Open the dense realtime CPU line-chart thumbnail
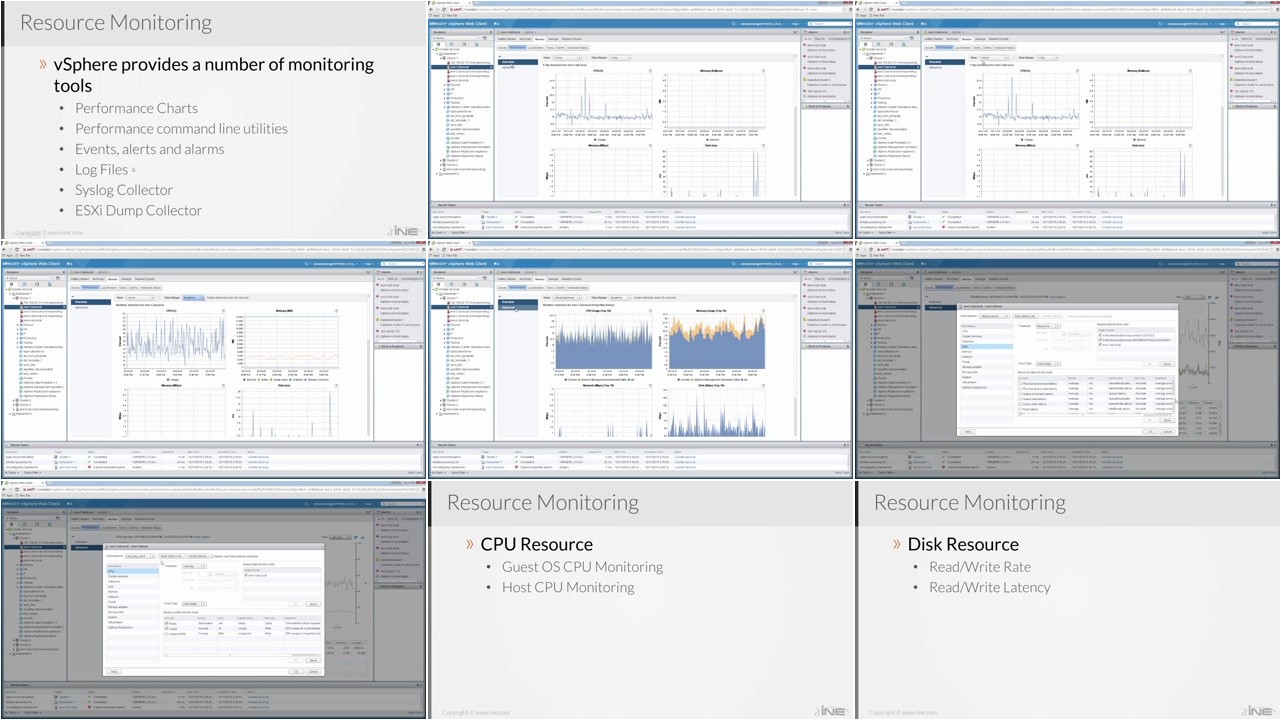This screenshot has width=1281, height=720. point(213,359)
